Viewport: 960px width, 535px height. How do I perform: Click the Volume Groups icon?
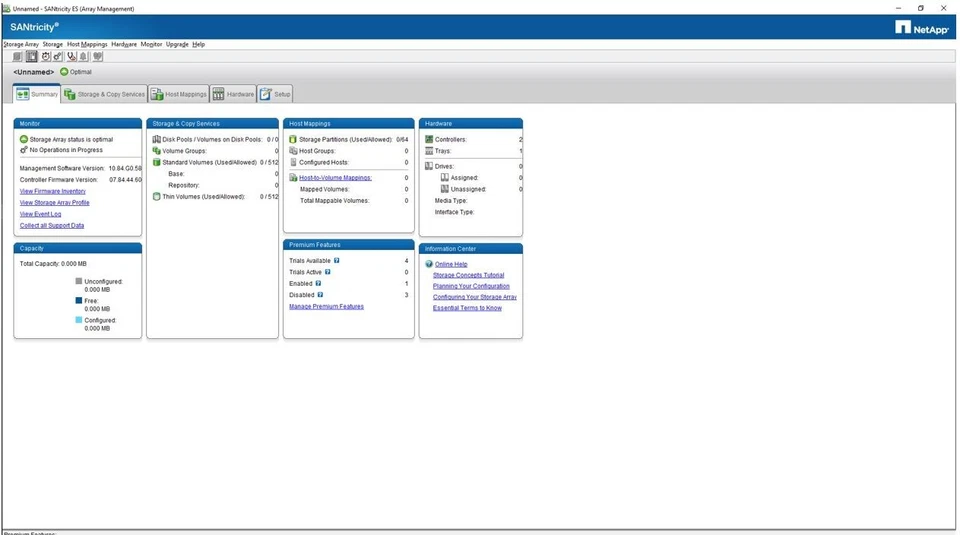[157, 151]
